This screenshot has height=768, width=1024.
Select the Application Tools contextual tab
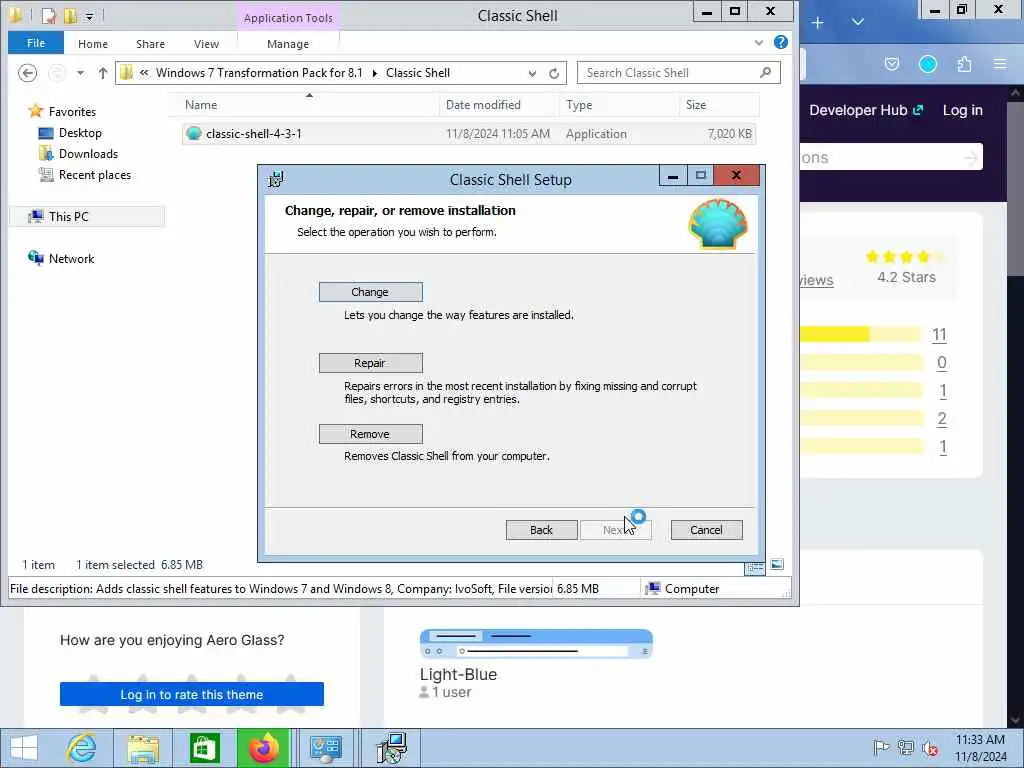pyautogui.click(x=288, y=18)
